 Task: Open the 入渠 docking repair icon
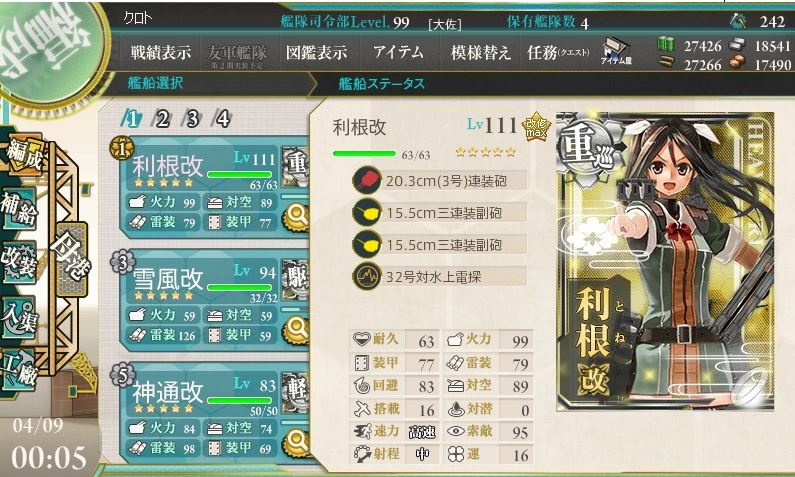19,316
